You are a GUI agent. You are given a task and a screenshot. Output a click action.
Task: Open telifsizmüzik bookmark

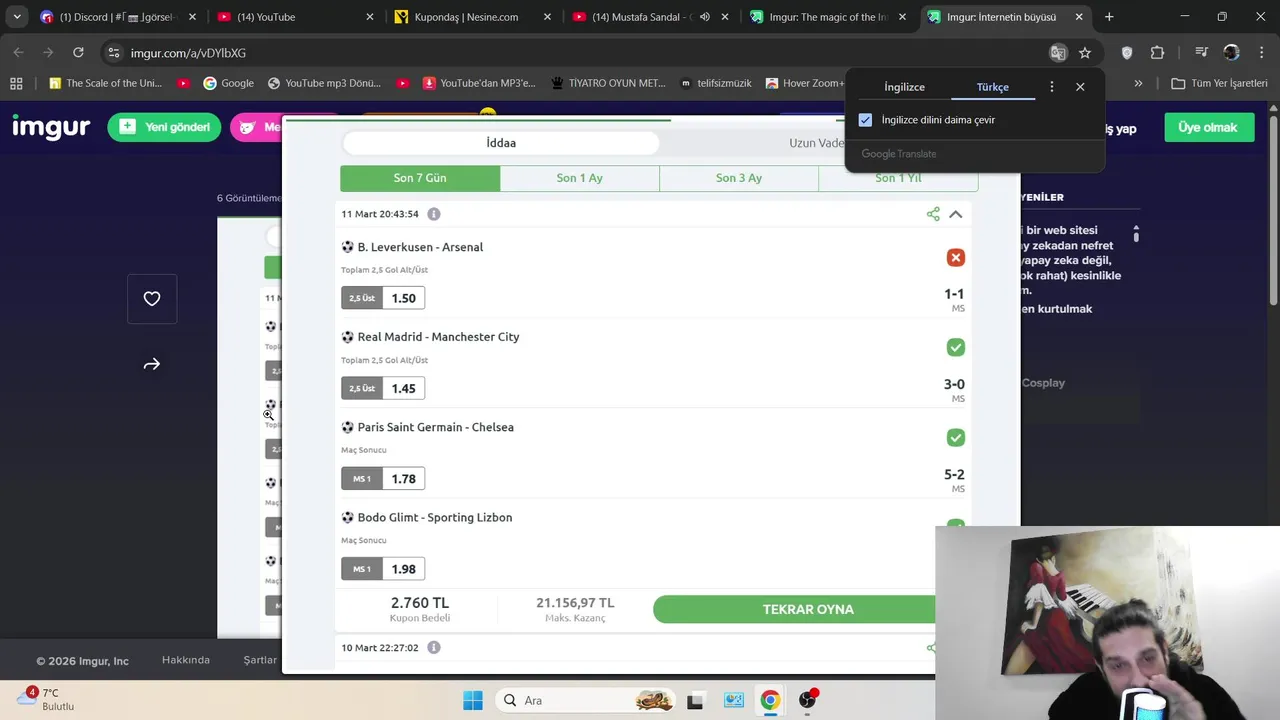pyautogui.click(x=715, y=83)
